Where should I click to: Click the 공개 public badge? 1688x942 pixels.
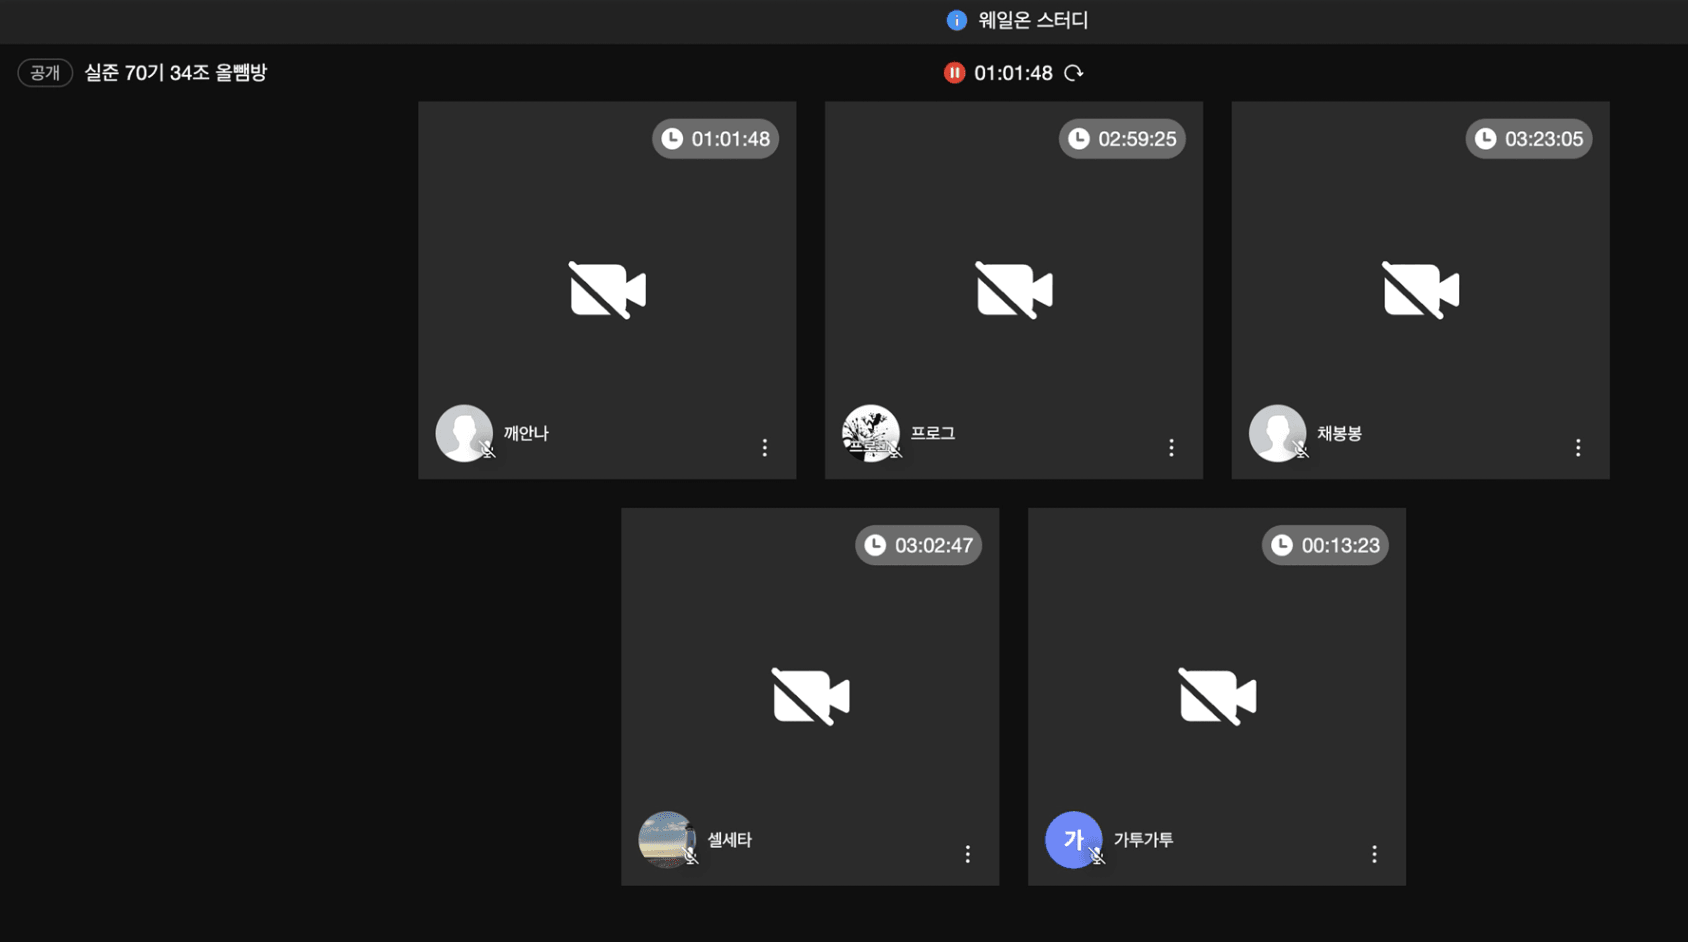pyautogui.click(x=45, y=73)
